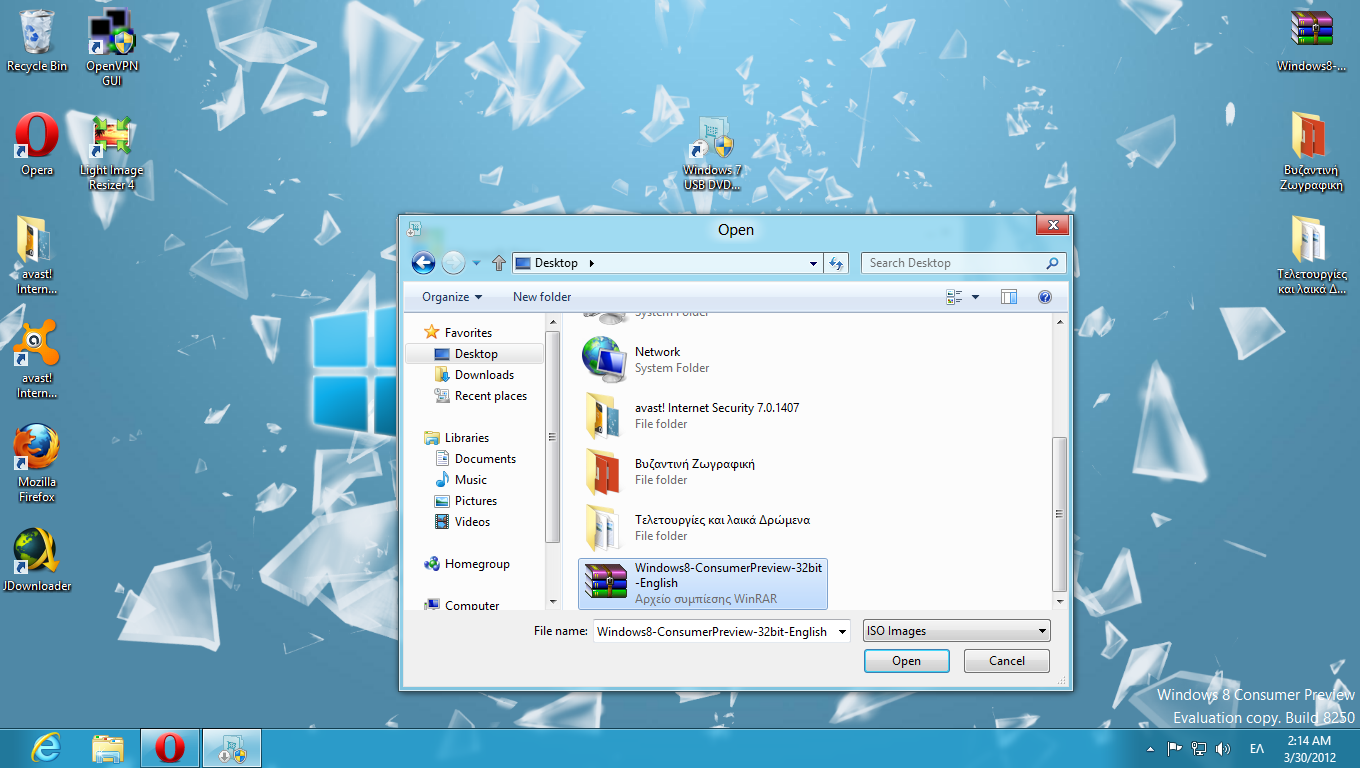The height and width of the screenshot is (768, 1360).
Task: Click Back arrow in Open dialog
Action: click(x=423, y=263)
